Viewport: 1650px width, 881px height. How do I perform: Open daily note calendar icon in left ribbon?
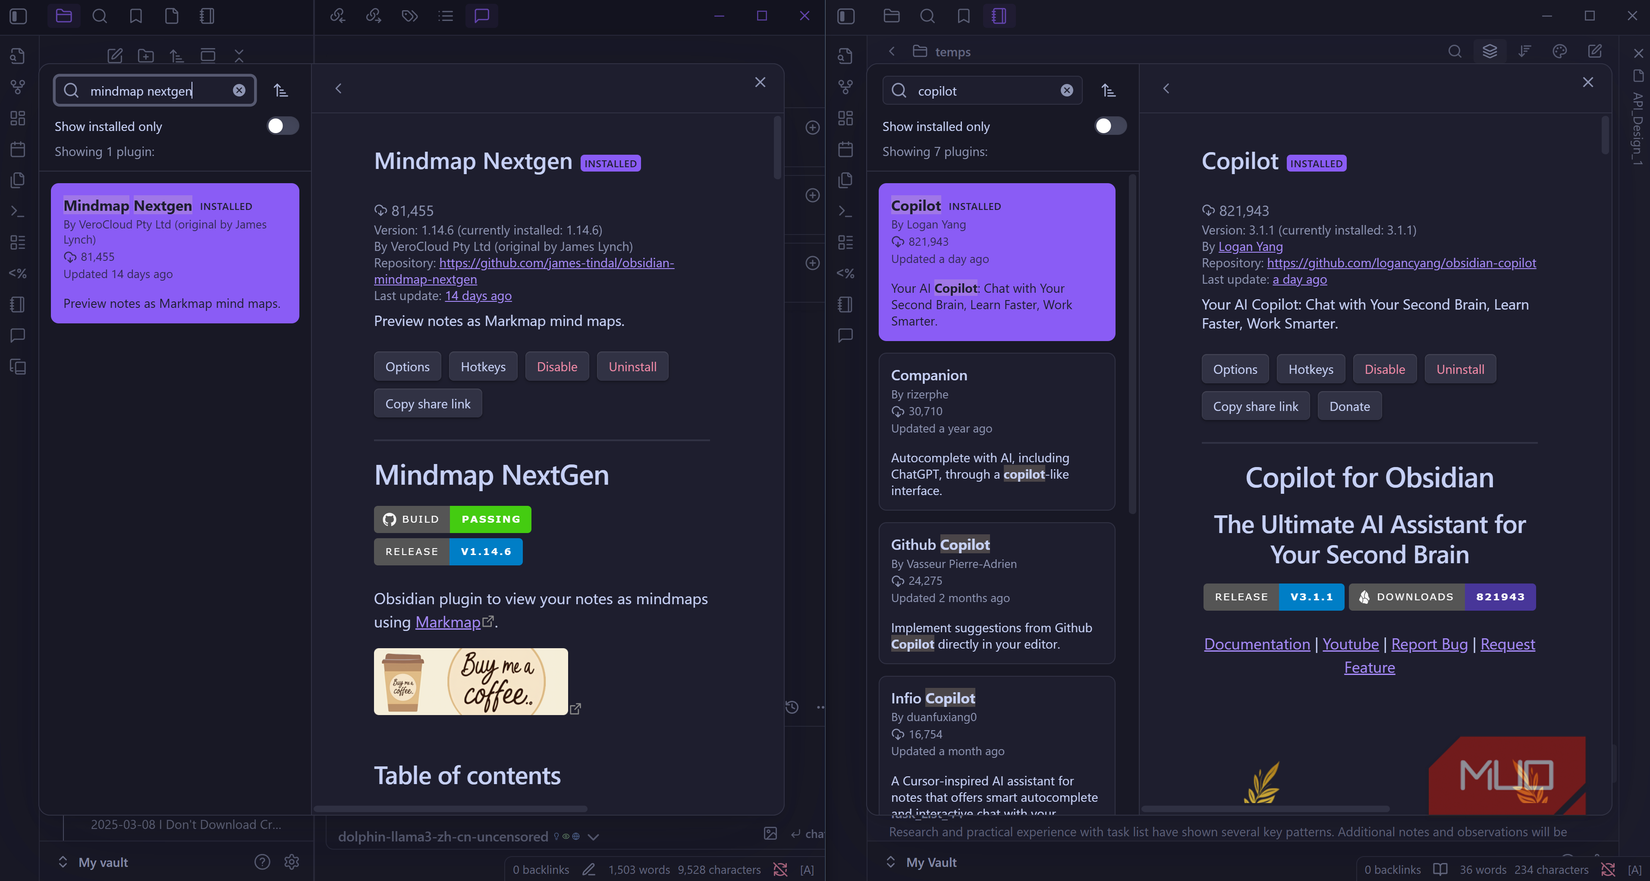tap(17, 149)
